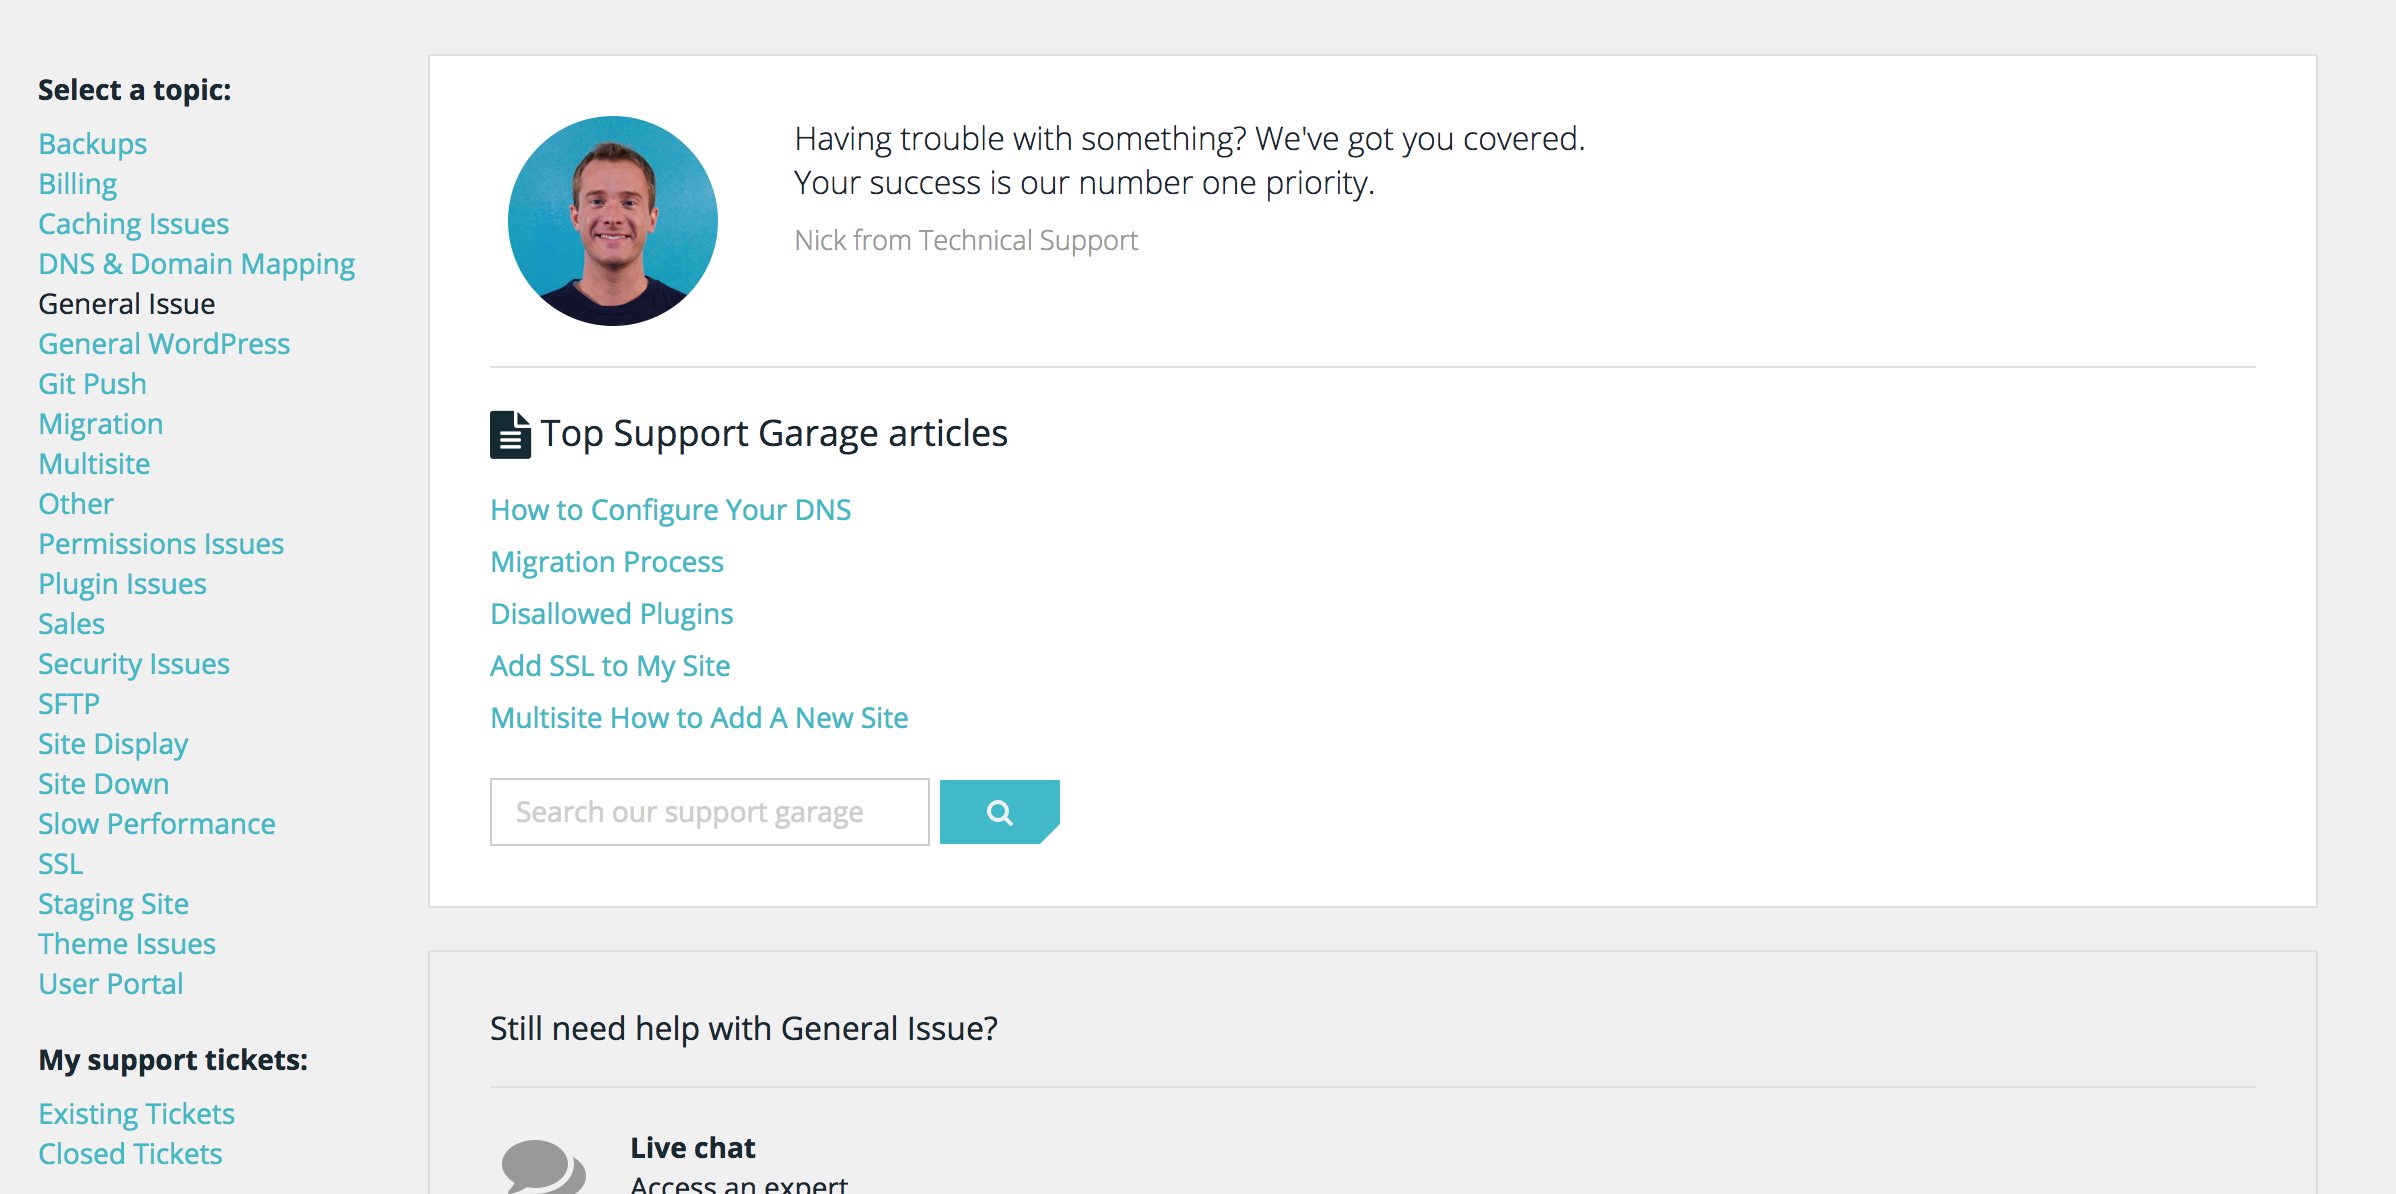Image resolution: width=2396 pixels, height=1194 pixels.
Task: Select the Staging Site topic
Action: 113,904
